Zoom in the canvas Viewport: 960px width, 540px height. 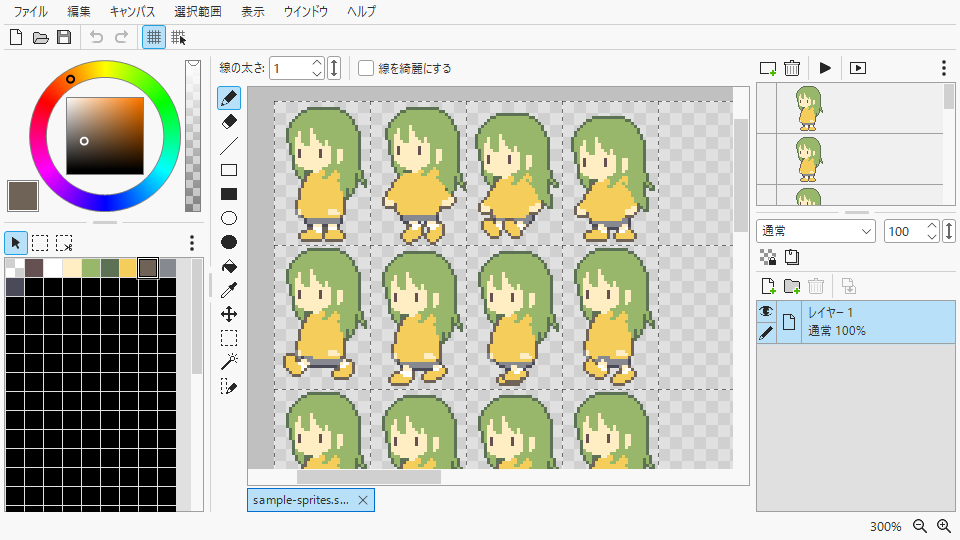pyautogui.click(x=944, y=526)
